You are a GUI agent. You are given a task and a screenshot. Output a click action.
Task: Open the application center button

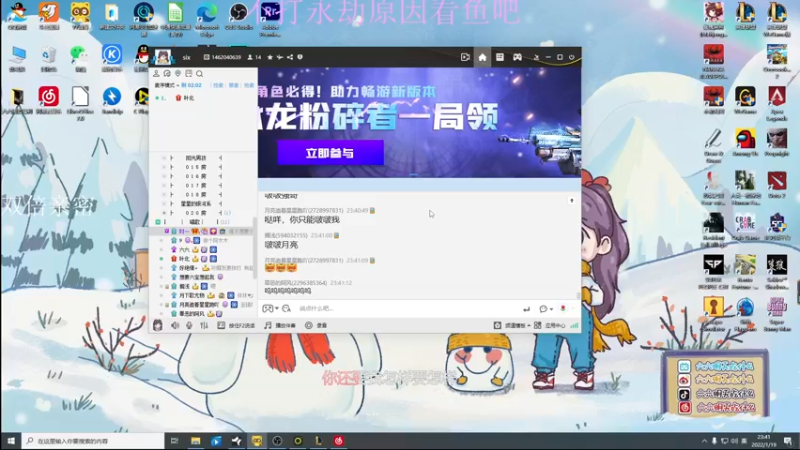coord(549,325)
